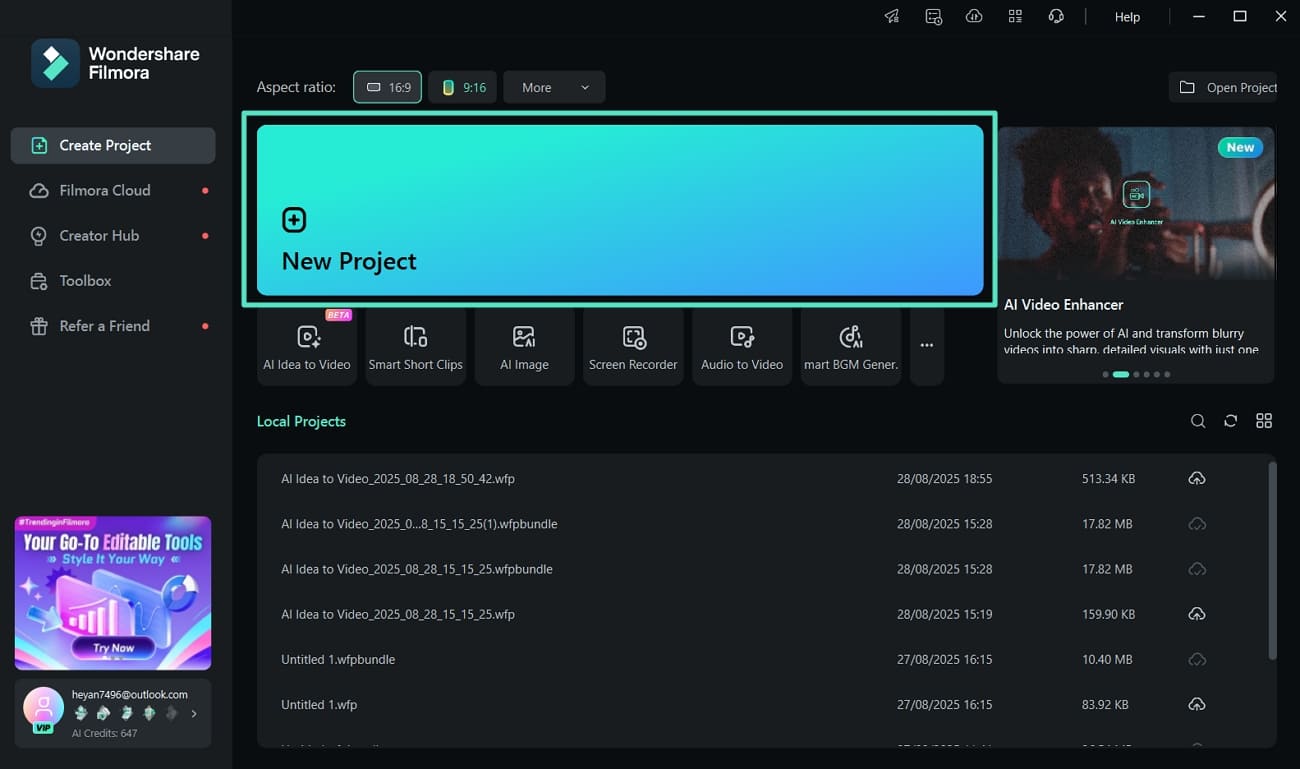Upload the 159.90 KB project to cloud
This screenshot has width=1300, height=769.
[1197, 614]
